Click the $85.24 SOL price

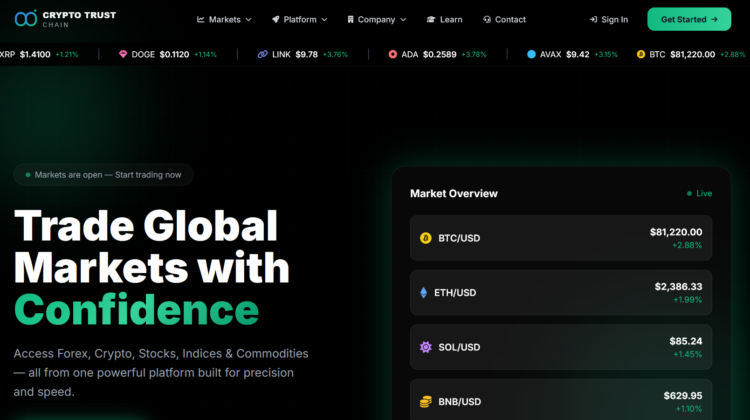pyautogui.click(x=686, y=341)
